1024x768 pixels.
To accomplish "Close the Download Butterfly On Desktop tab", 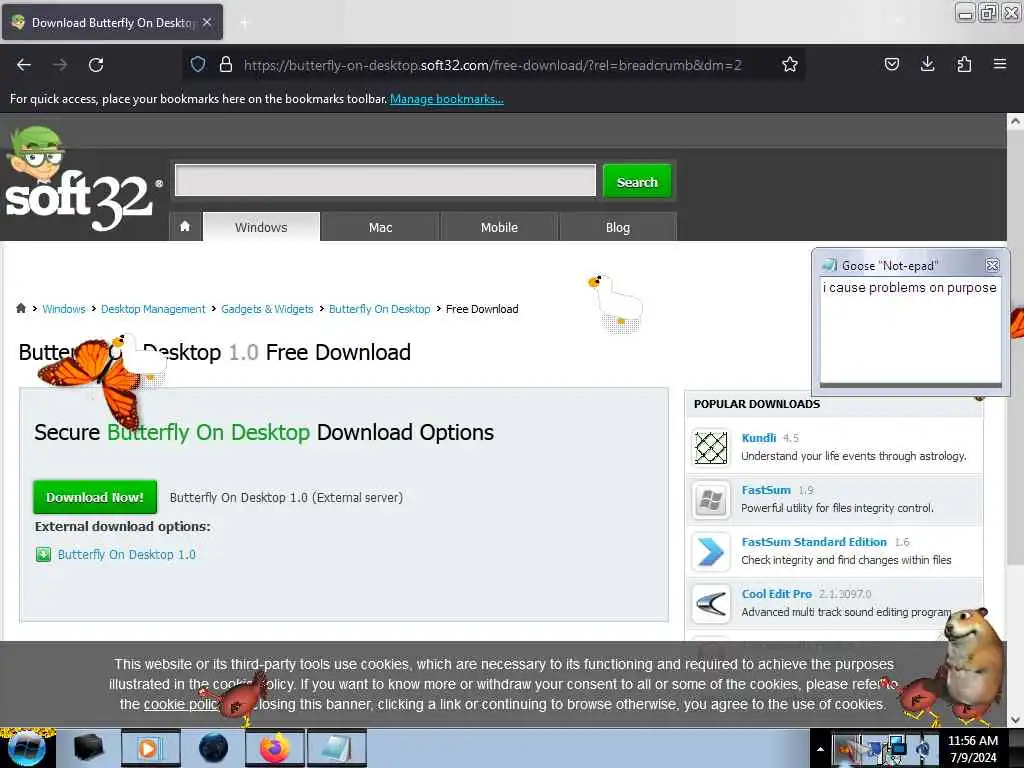I will tap(207, 22).
